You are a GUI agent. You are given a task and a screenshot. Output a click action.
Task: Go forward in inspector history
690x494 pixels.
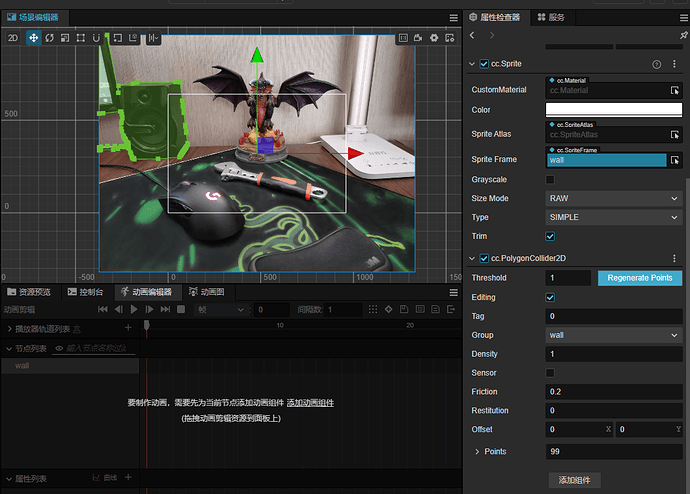(492, 35)
